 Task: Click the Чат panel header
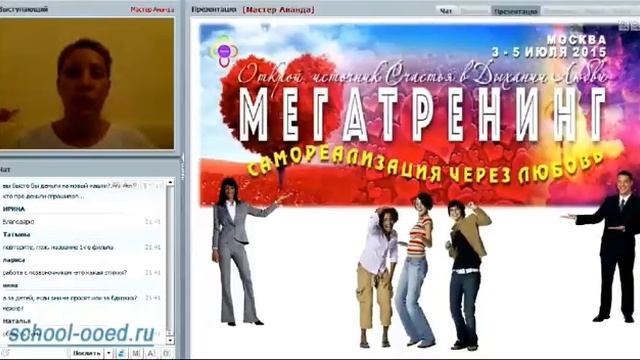pyautogui.click(x=5, y=169)
